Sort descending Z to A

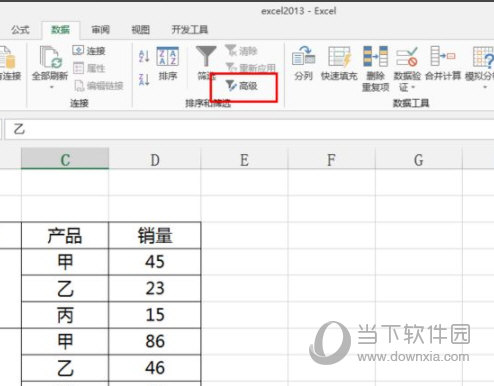144,79
